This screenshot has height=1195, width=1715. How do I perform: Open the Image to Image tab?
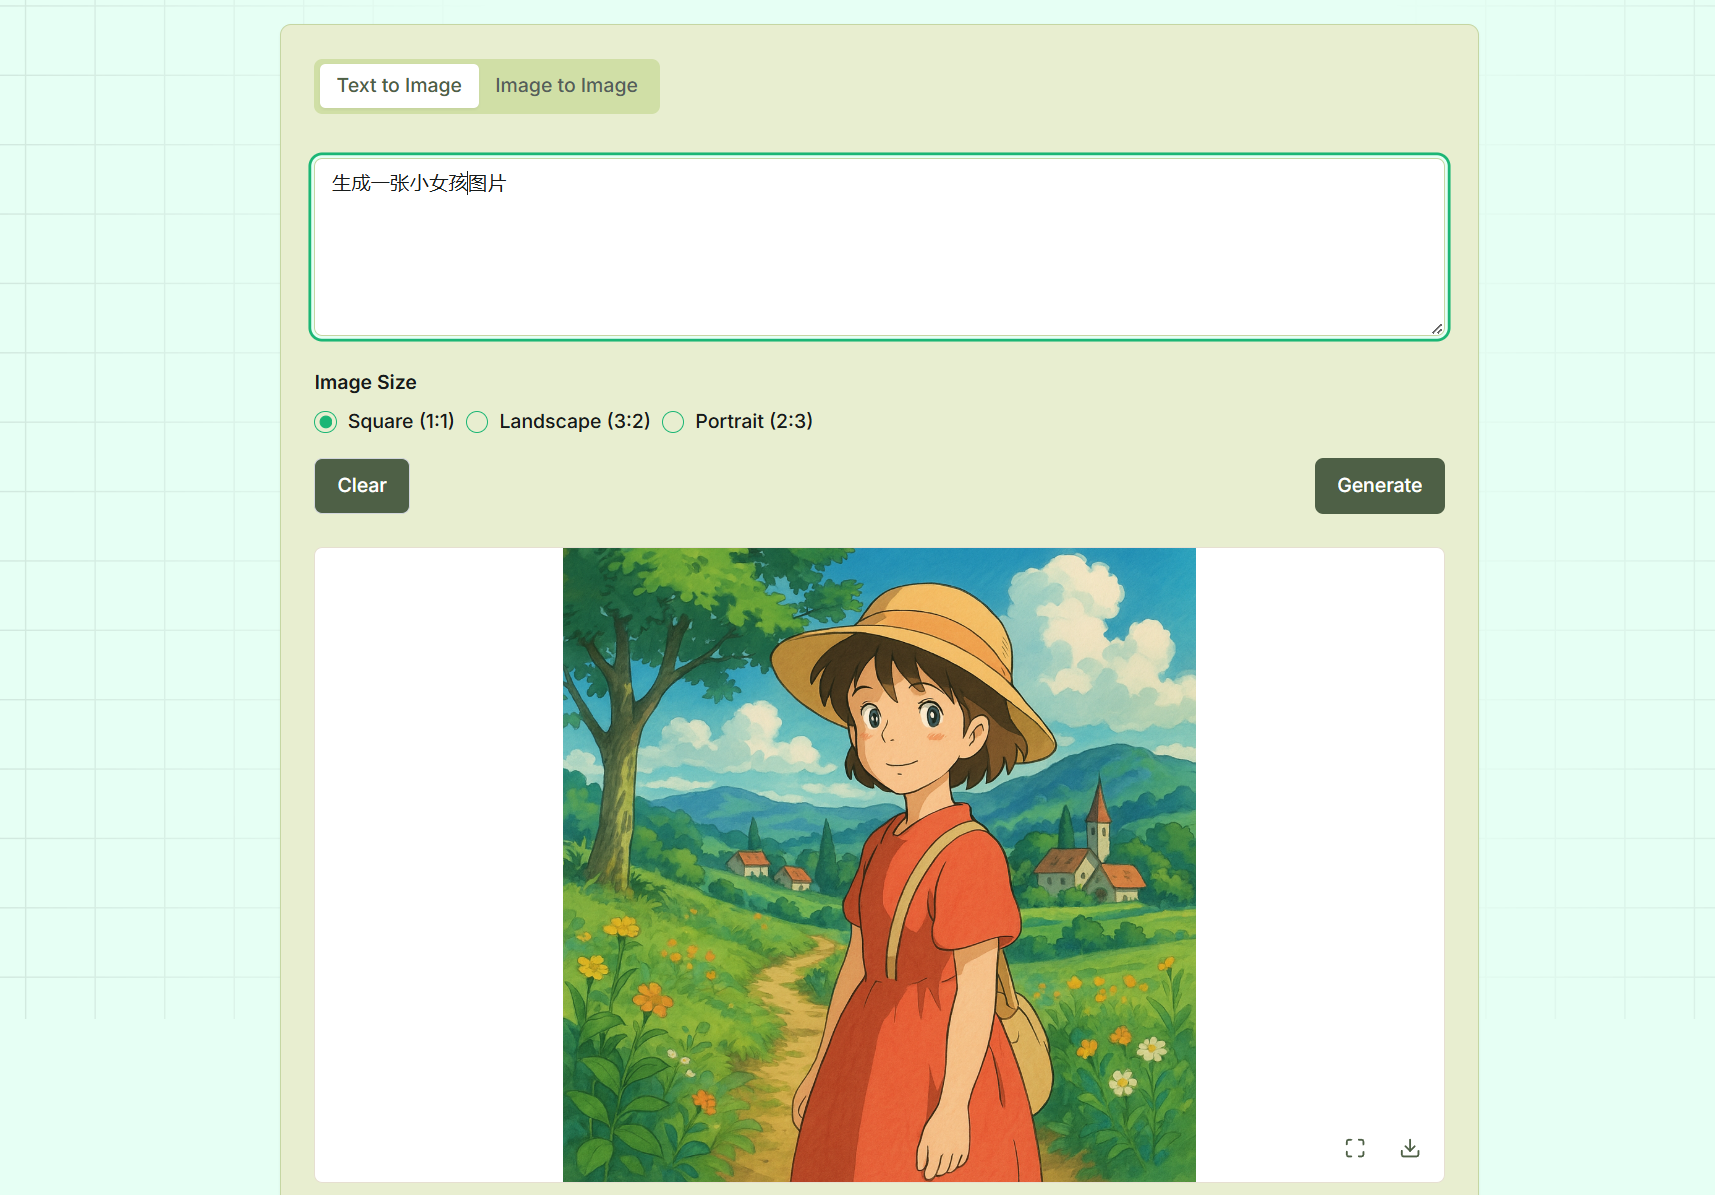point(566,86)
